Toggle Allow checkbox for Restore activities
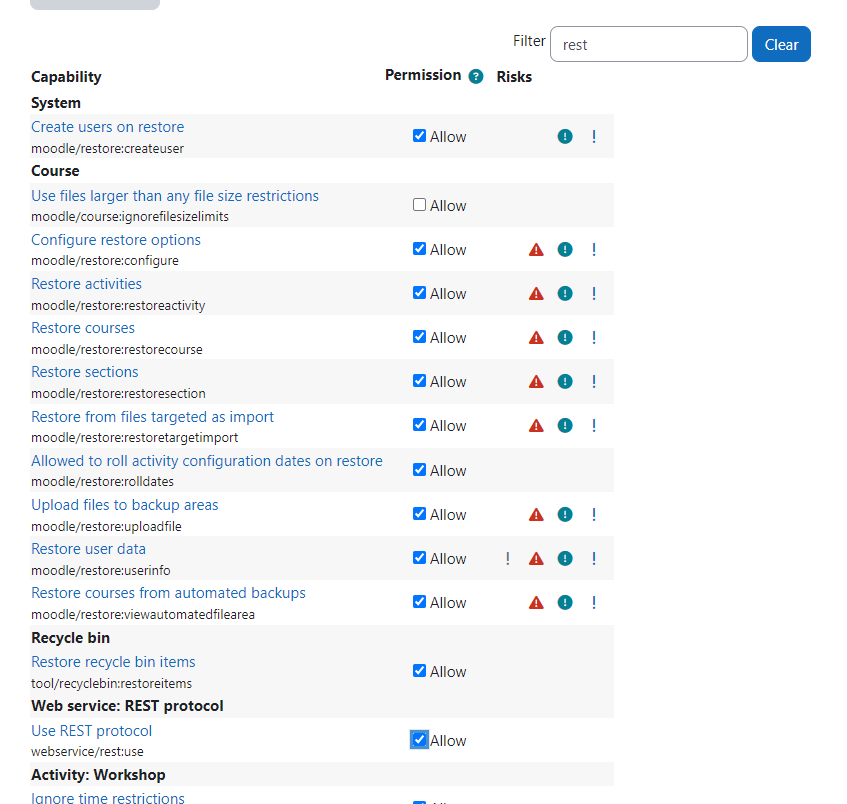 (419, 293)
